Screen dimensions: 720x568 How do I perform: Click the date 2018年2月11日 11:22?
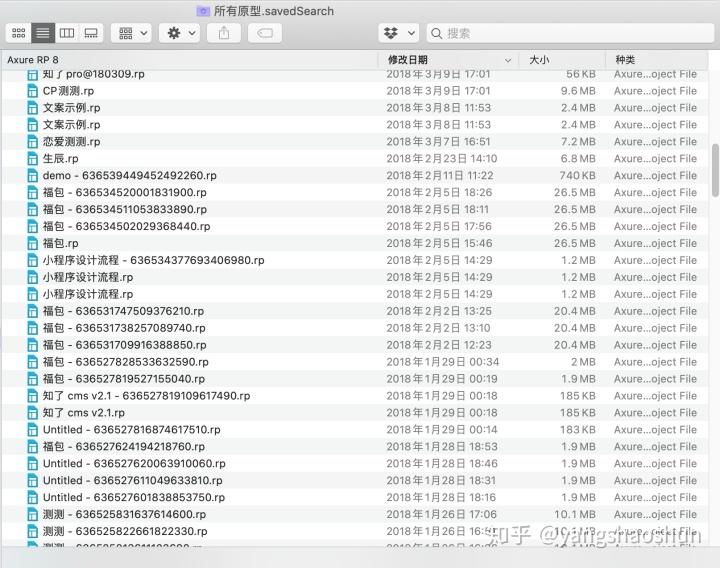440,175
